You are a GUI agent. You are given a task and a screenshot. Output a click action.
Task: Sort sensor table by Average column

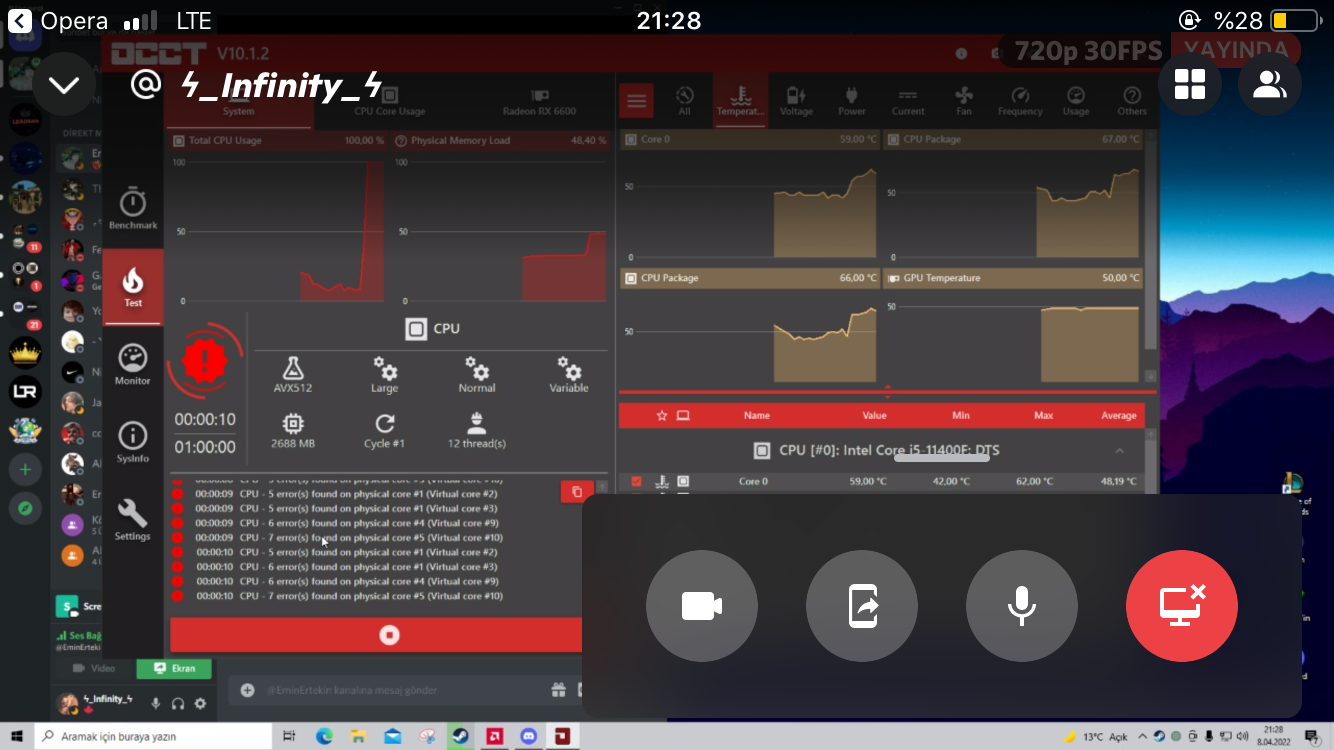pos(1118,415)
